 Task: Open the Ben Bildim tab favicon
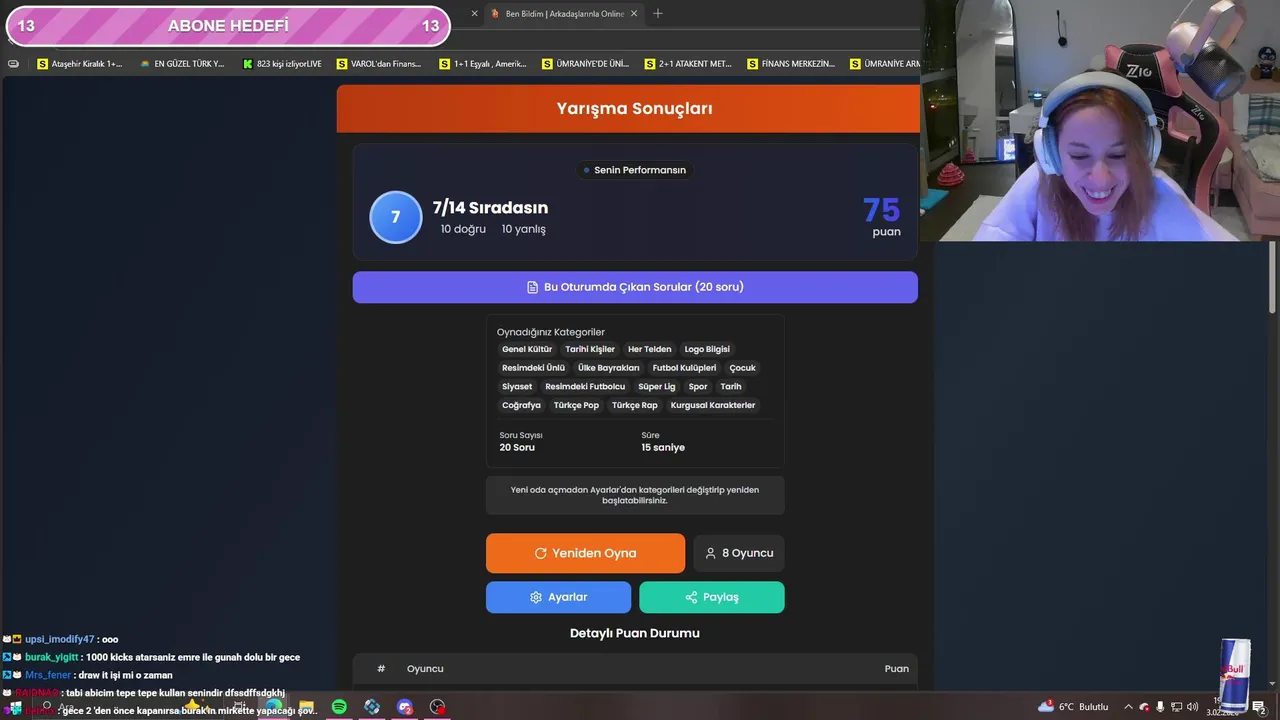[495, 14]
